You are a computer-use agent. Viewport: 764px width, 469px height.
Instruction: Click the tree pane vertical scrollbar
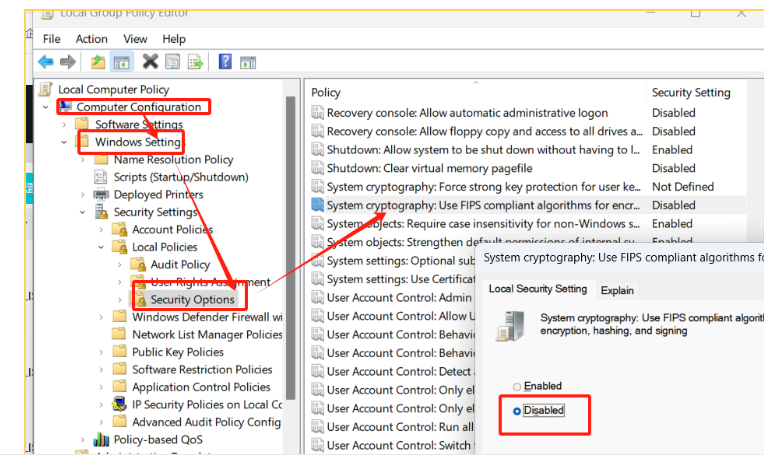click(291, 248)
